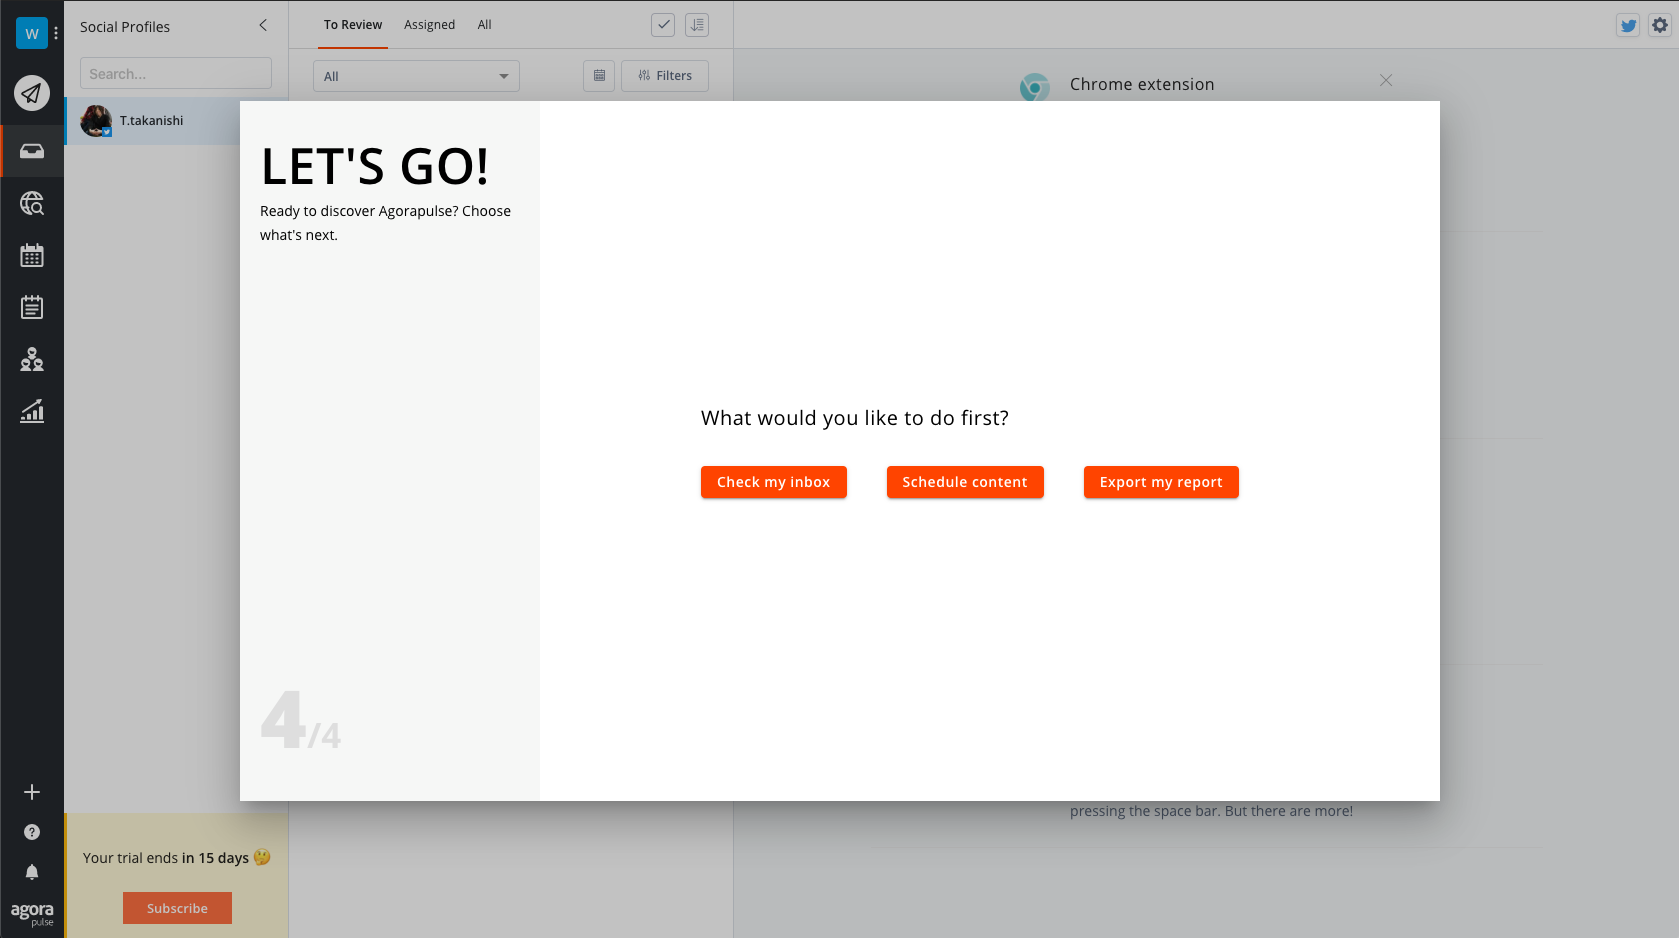Image resolution: width=1679 pixels, height=938 pixels.
Task: Switch to the Assigned tab
Action: pyautogui.click(x=429, y=25)
